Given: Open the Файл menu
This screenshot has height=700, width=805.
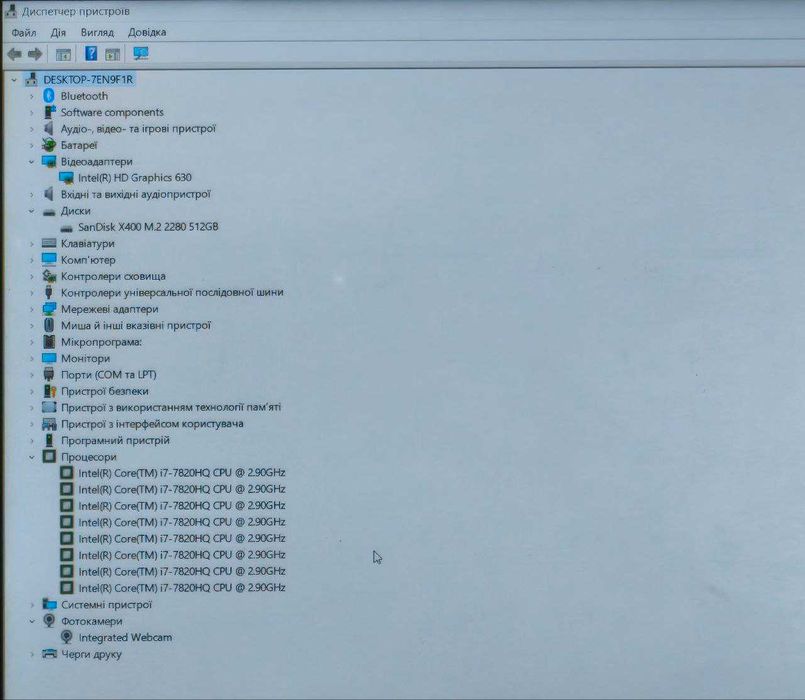Looking at the screenshot, I should point(24,32).
